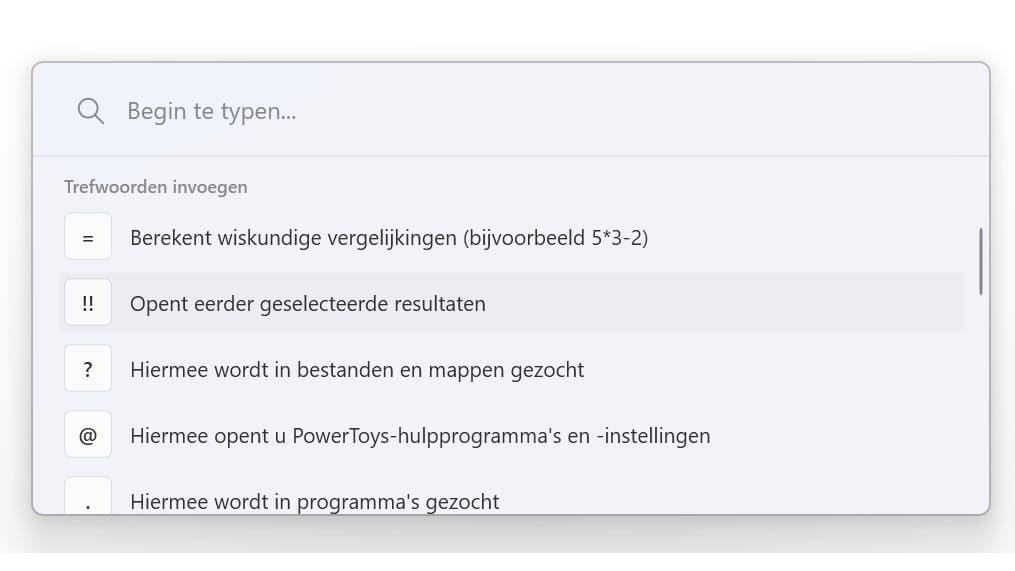The height and width of the screenshot is (571, 1015).
Task: Click the period program search keyword icon
Action: (88, 500)
